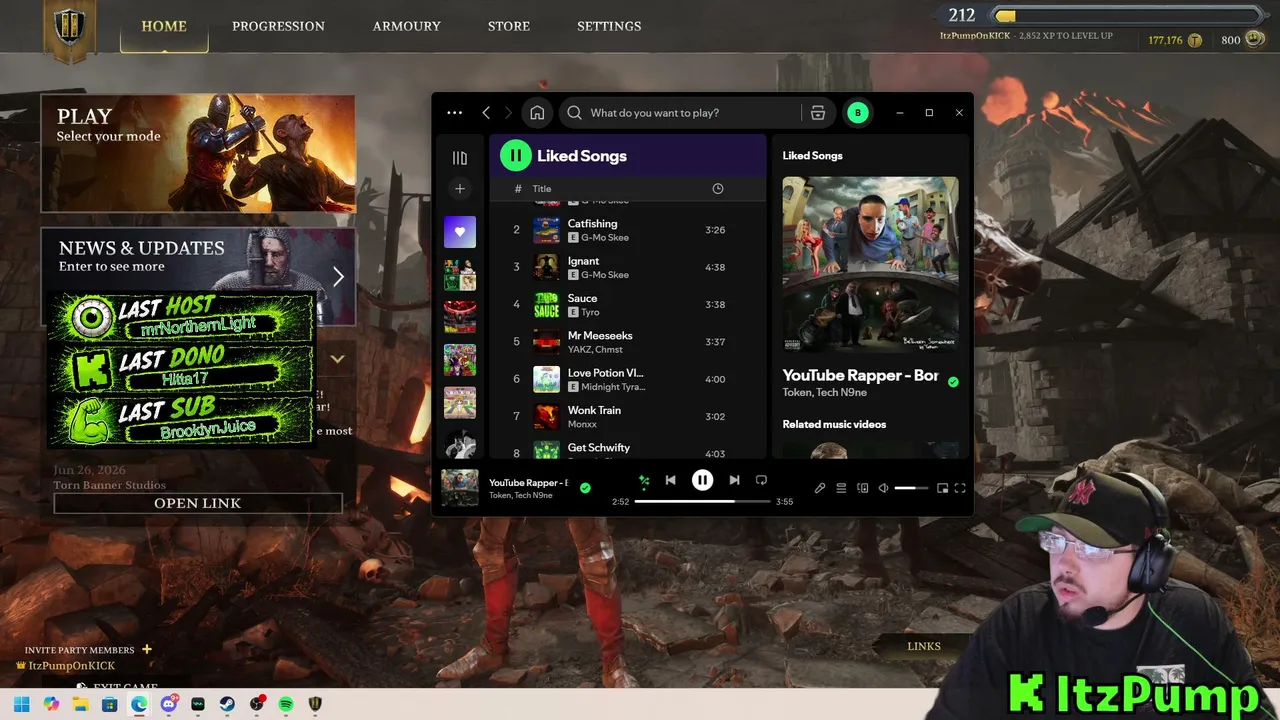Select the Catfishing track row
1280x720 pixels.
628,230
